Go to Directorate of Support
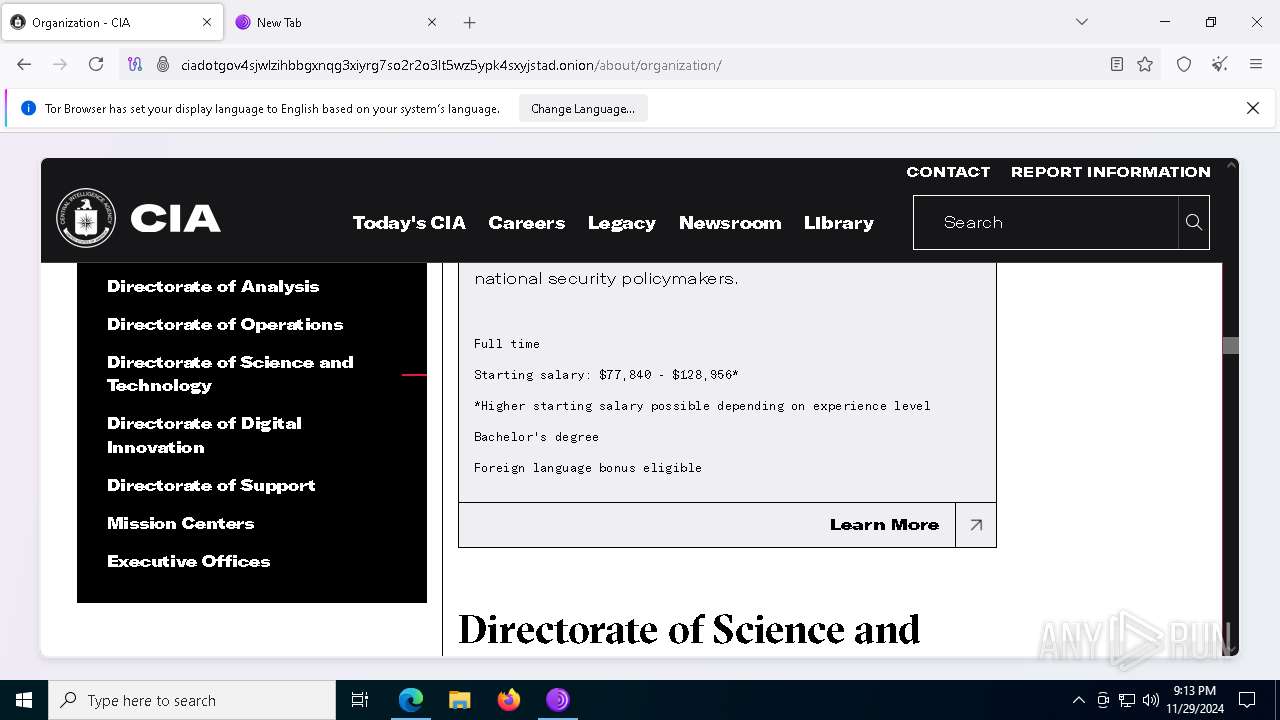The image size is (1280, 720). pos(211,485)
